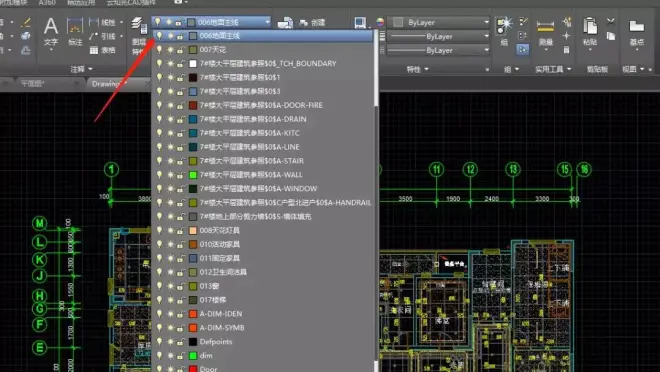
Task: Click the cut scissors icon in 剪贴板
Action: click(611, 21)
